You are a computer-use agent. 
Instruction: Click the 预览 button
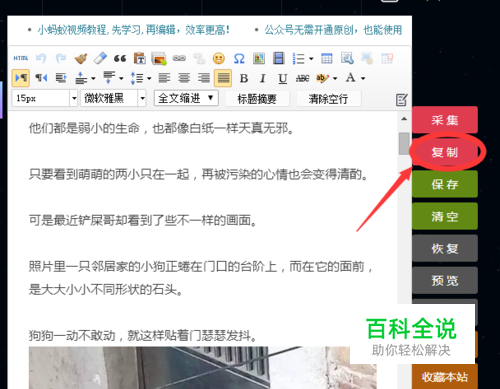click(445, 280)
